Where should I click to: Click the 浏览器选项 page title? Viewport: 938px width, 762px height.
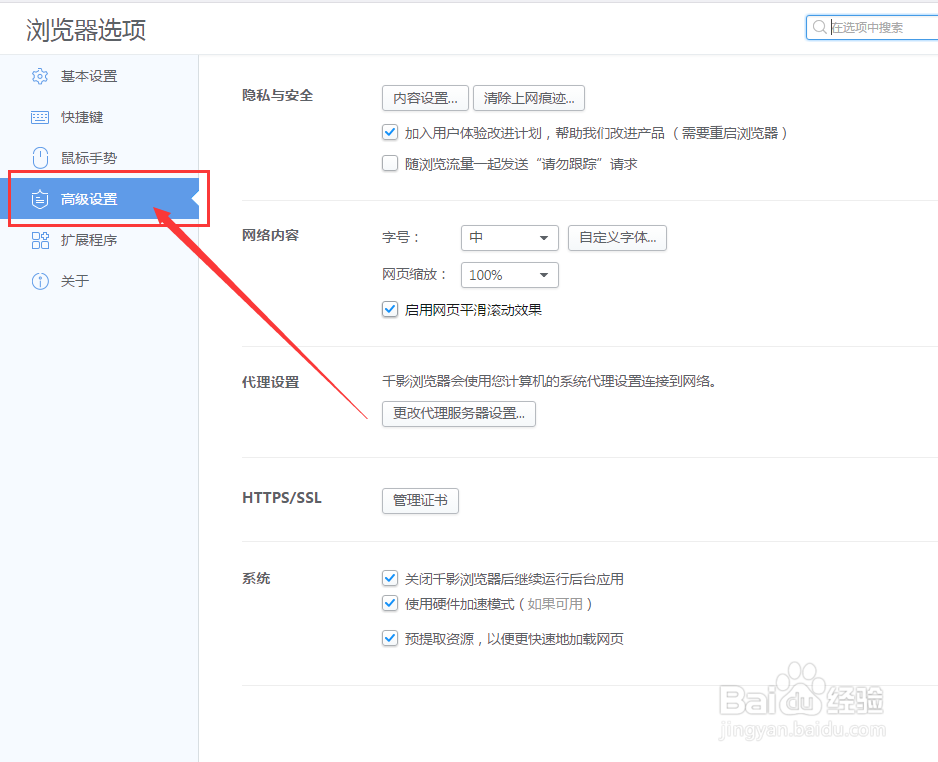tap(86, 30)
